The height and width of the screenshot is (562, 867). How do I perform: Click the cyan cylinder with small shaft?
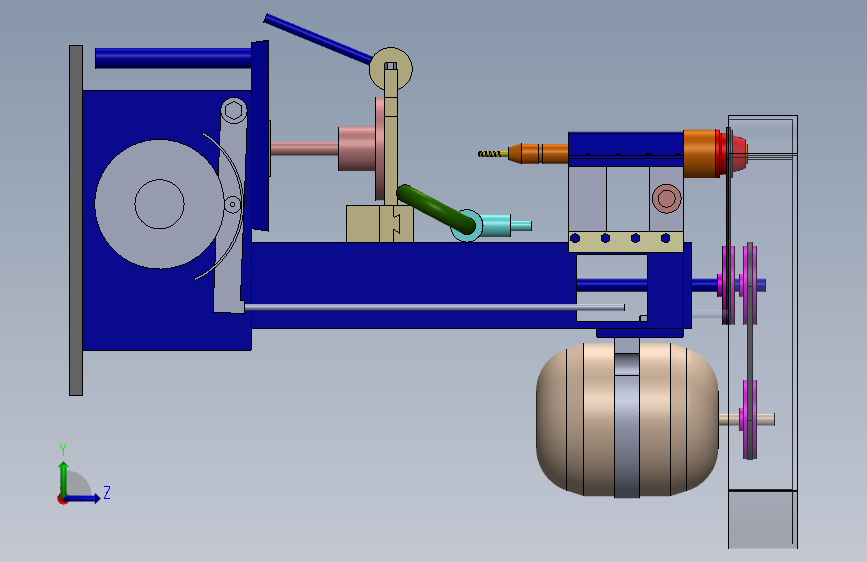pos(490,225)
